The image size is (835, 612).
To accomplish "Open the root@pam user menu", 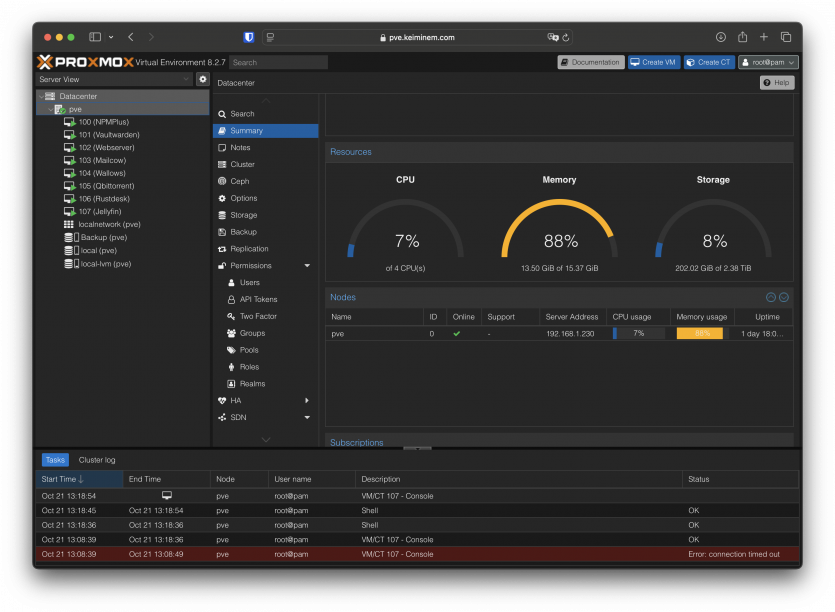I will [x=768, y=62].
